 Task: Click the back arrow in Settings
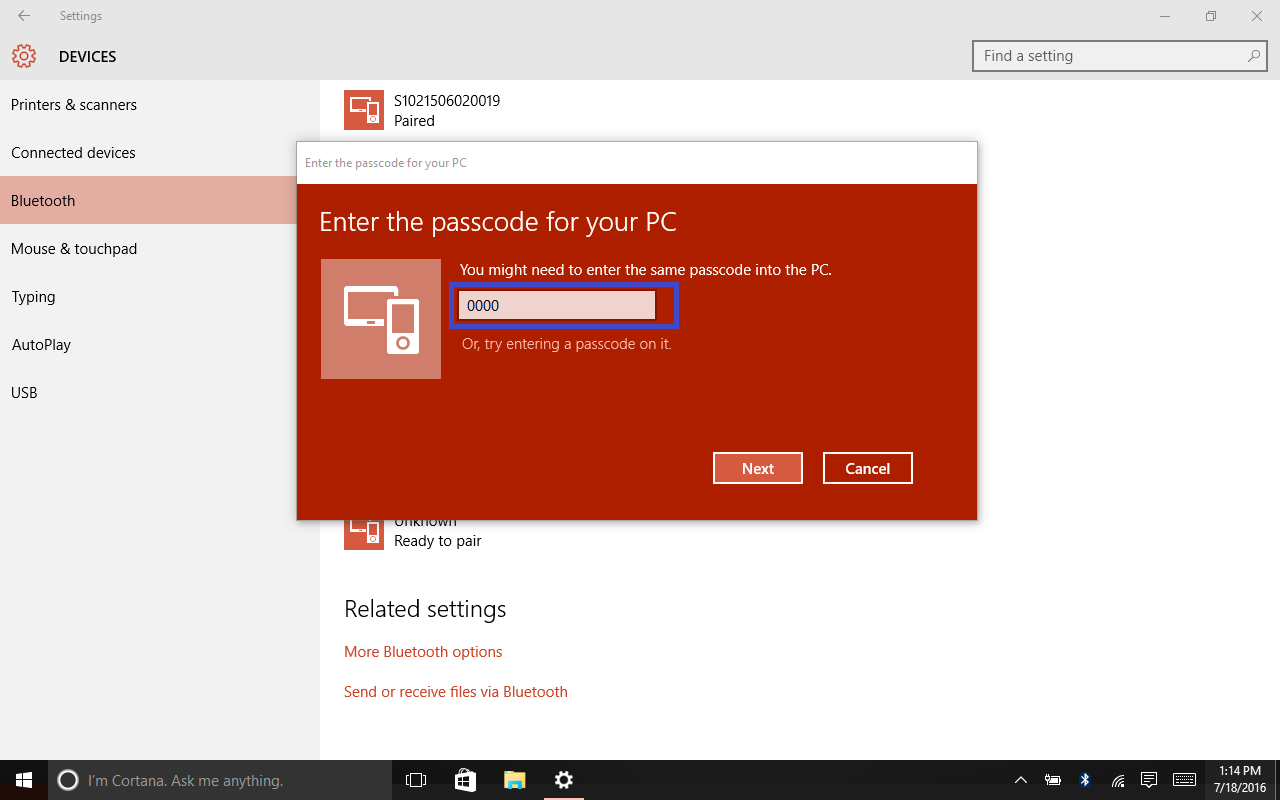point(24,16)
